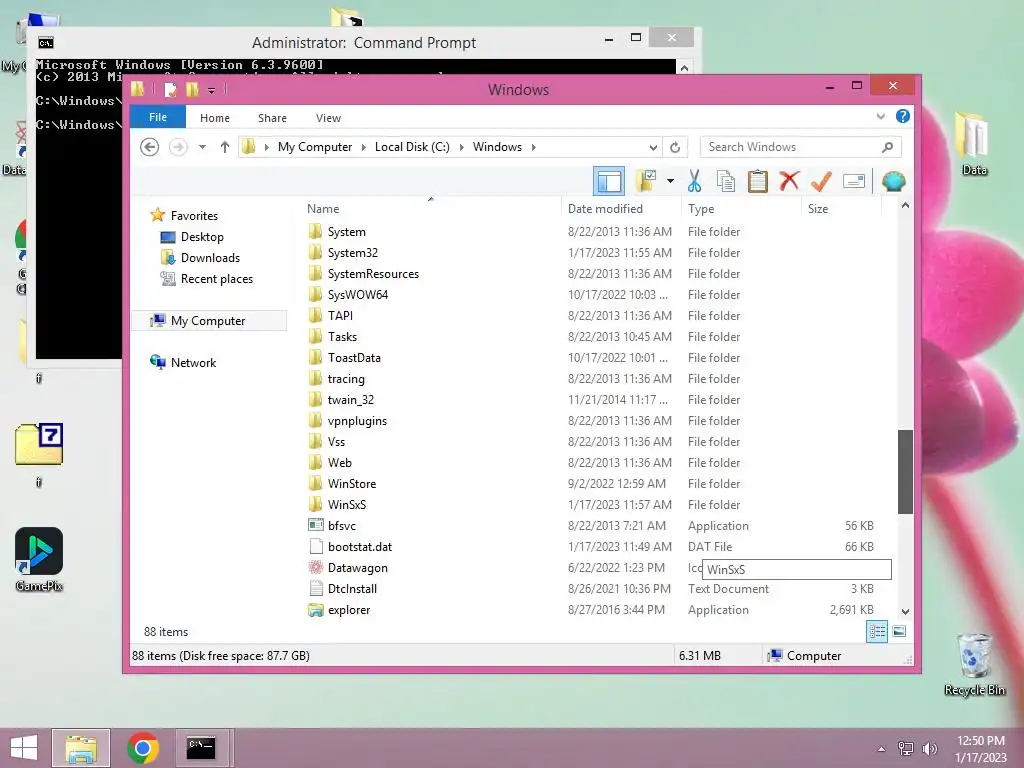Go up one folder level

pos(225,147)
